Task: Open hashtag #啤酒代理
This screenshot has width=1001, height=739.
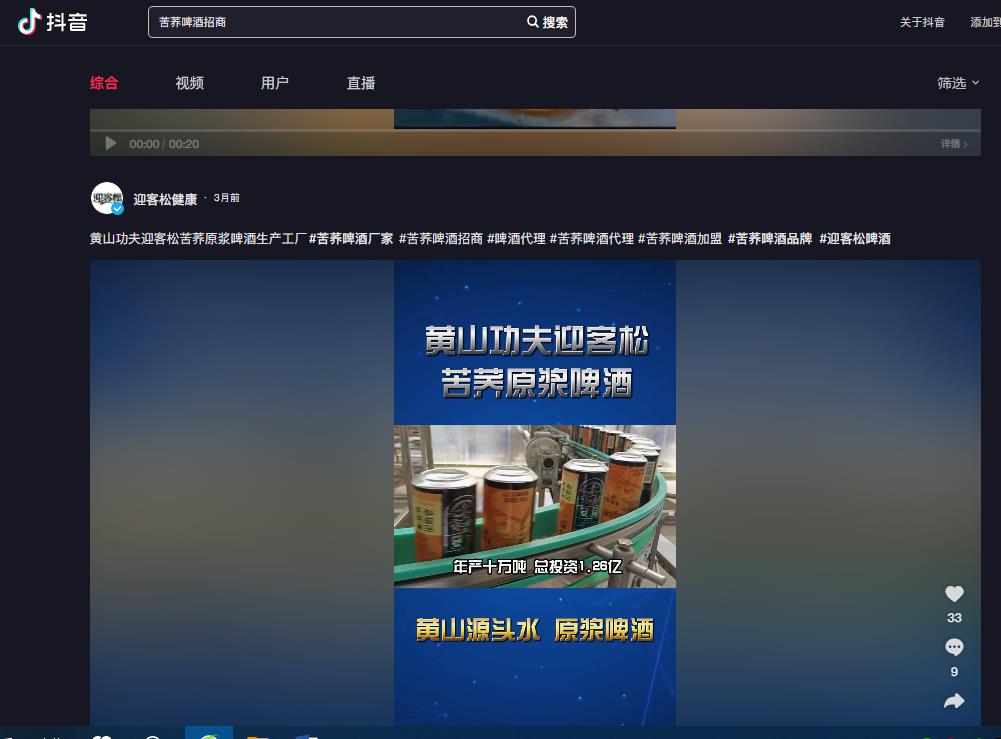Action: (516, 239)
